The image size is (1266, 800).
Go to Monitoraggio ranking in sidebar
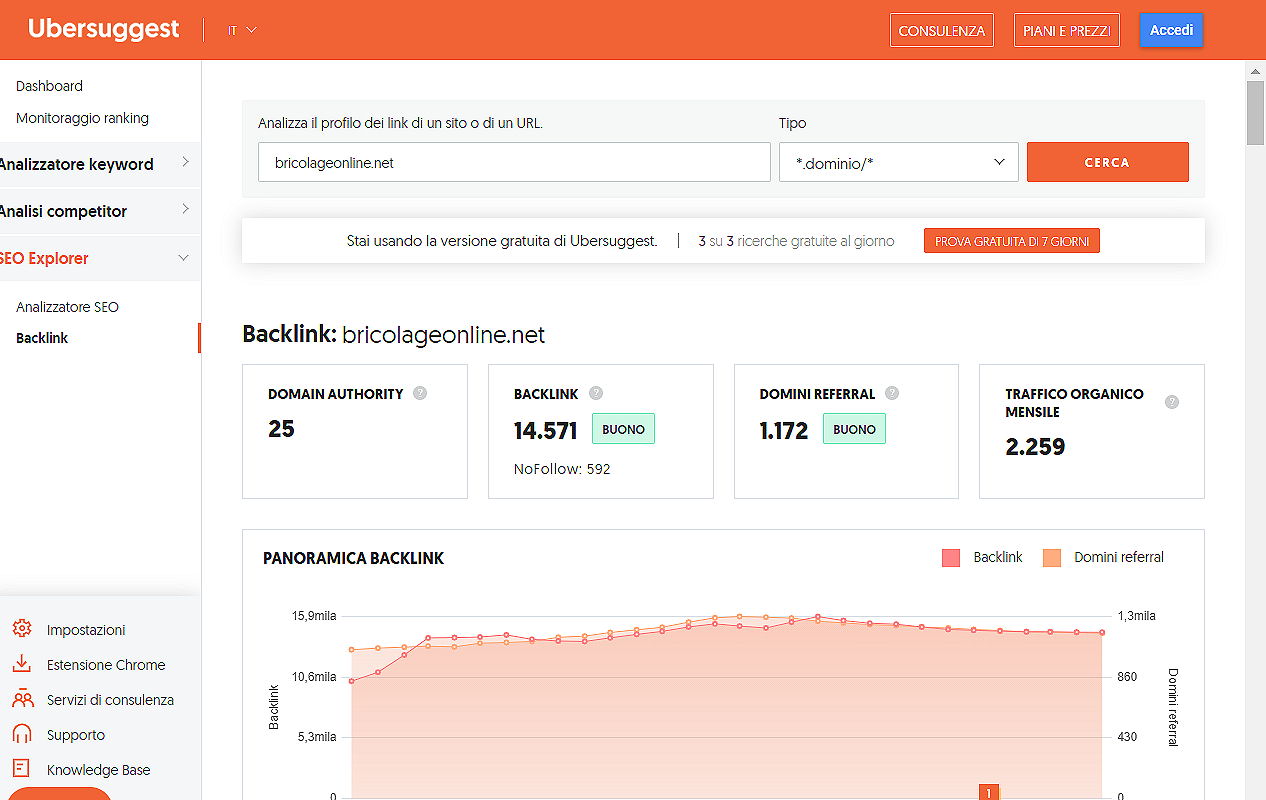click(82, 118)
